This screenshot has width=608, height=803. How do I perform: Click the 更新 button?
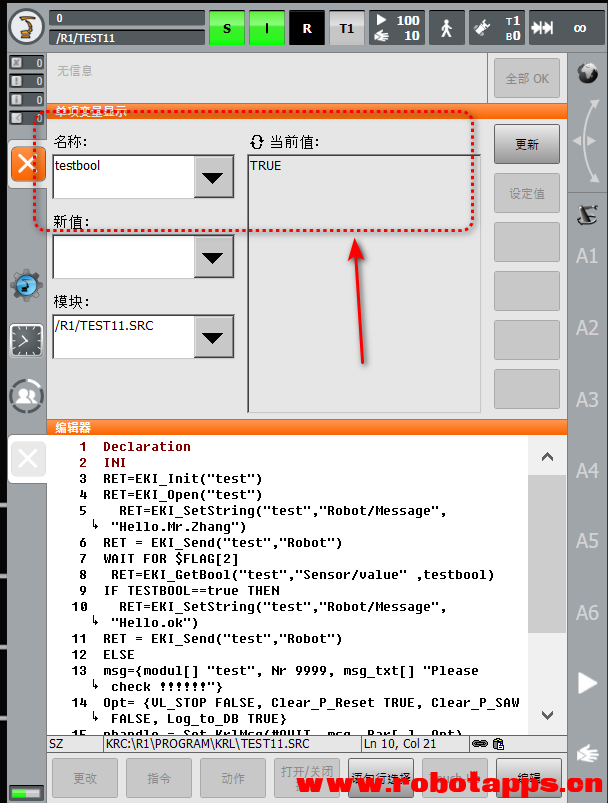point(527,144)
